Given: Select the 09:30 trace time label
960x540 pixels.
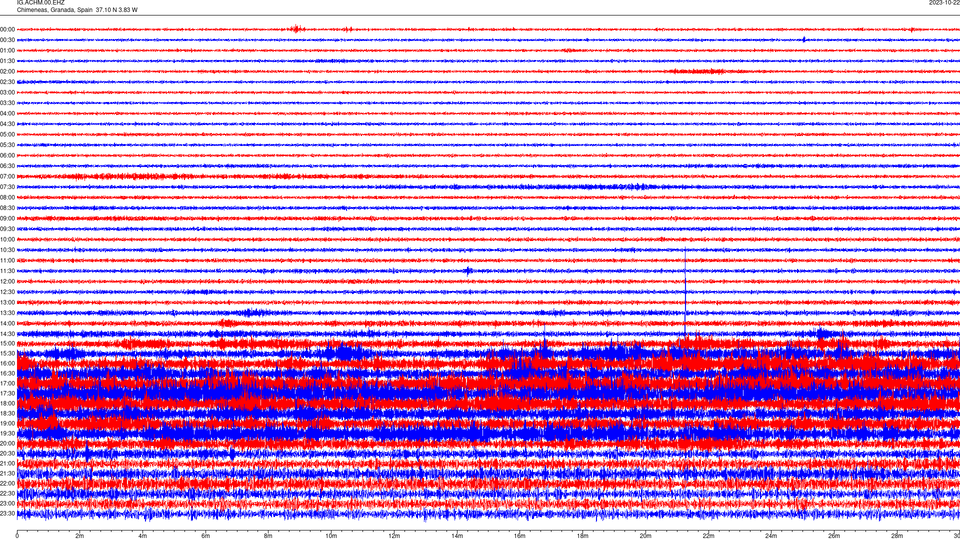Looking at the screenshot, I should click(7, 229).
